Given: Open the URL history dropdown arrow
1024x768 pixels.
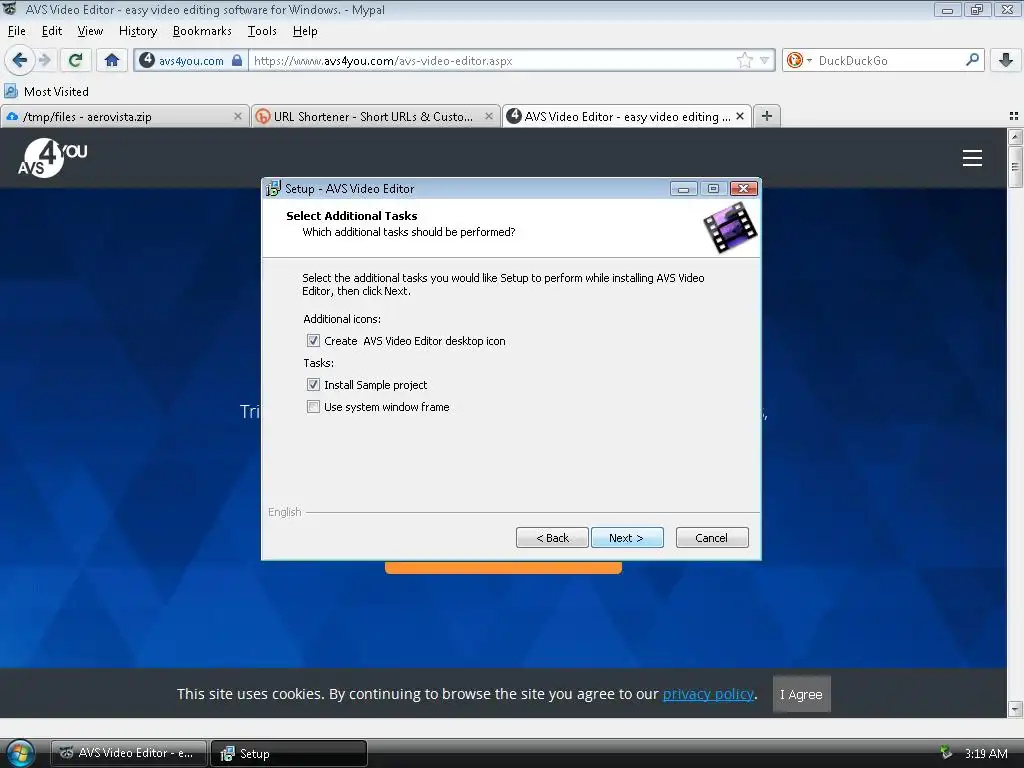Looking at the screenshot, I should point(764,61).
